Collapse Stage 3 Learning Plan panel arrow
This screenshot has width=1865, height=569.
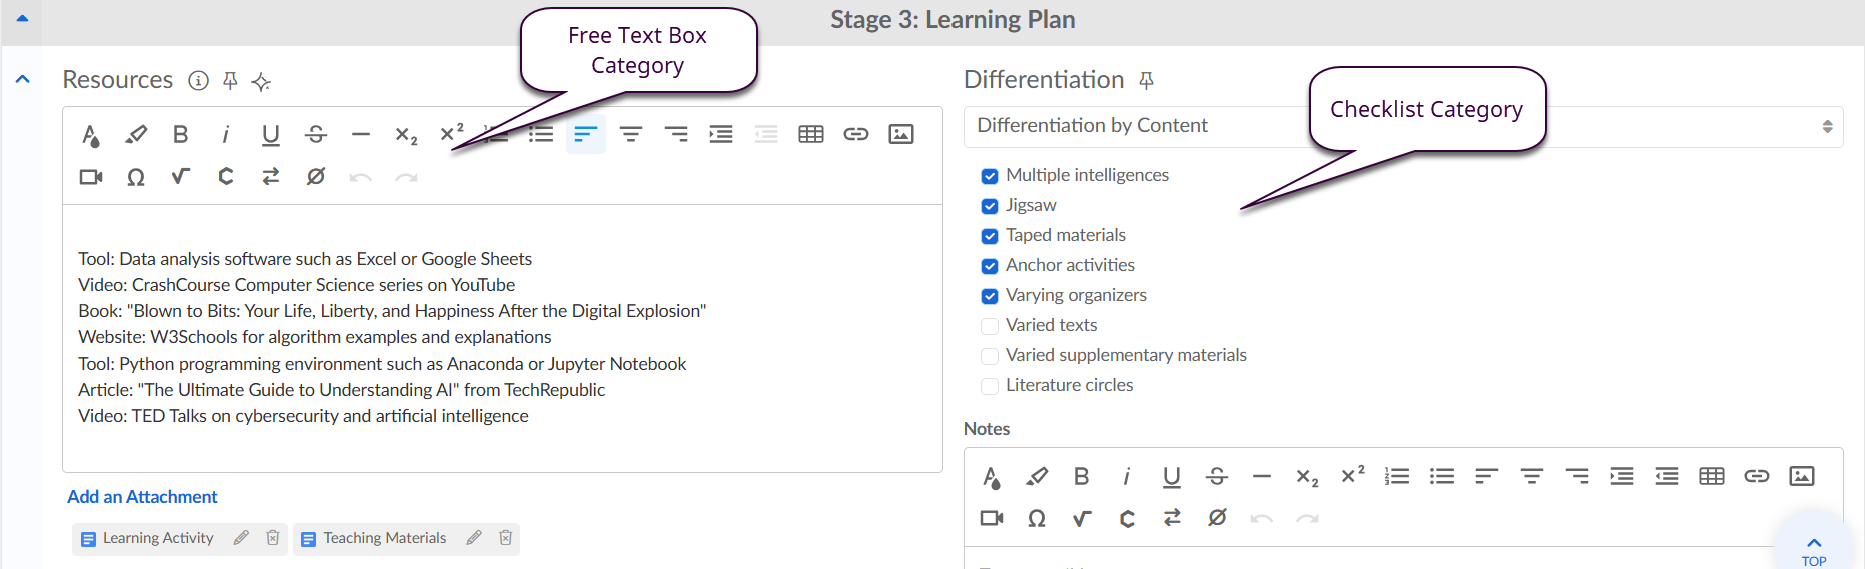[x=22, y=18]
